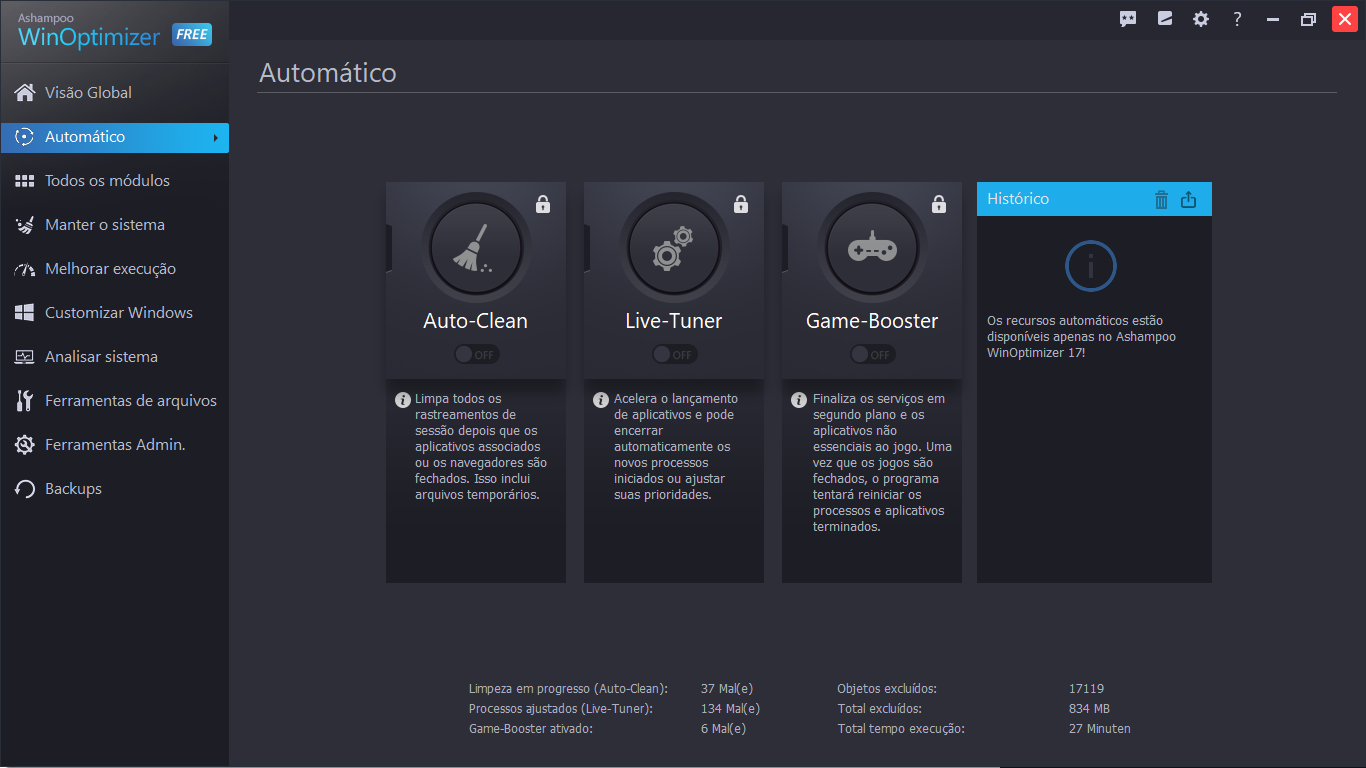Expand the Live-Tuner card side tab
The height and width of the screenshot is (768, 1366).
coord(587,247)
